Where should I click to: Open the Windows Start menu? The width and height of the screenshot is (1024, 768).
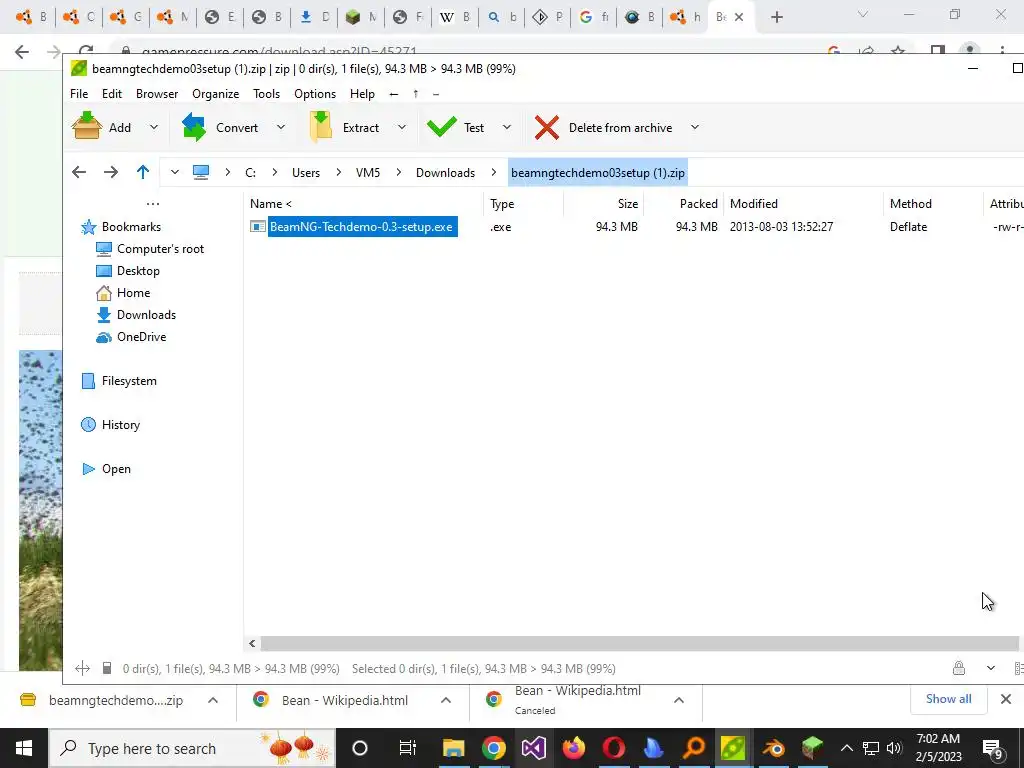coord(24,748)
